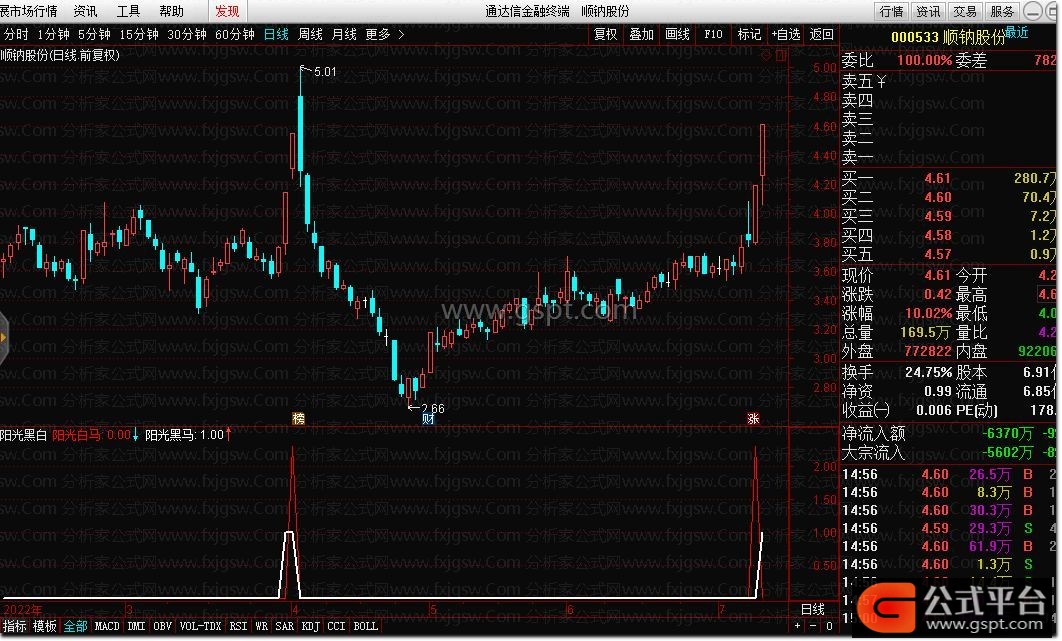Viewport: 1062px width, 641px height.
Task: Click the 画线 drawing tools button
Action: click(677, 34)
